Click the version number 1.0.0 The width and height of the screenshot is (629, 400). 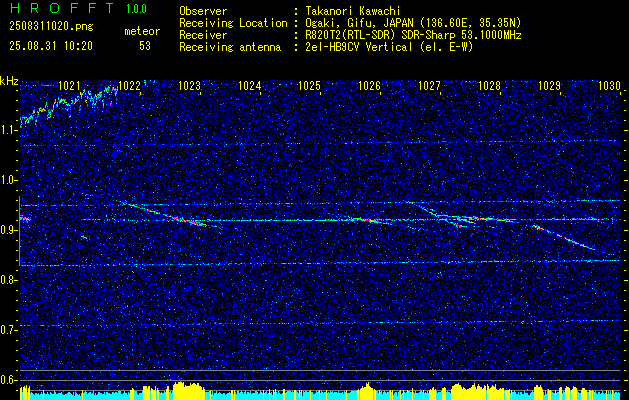[x=136, y=8]
